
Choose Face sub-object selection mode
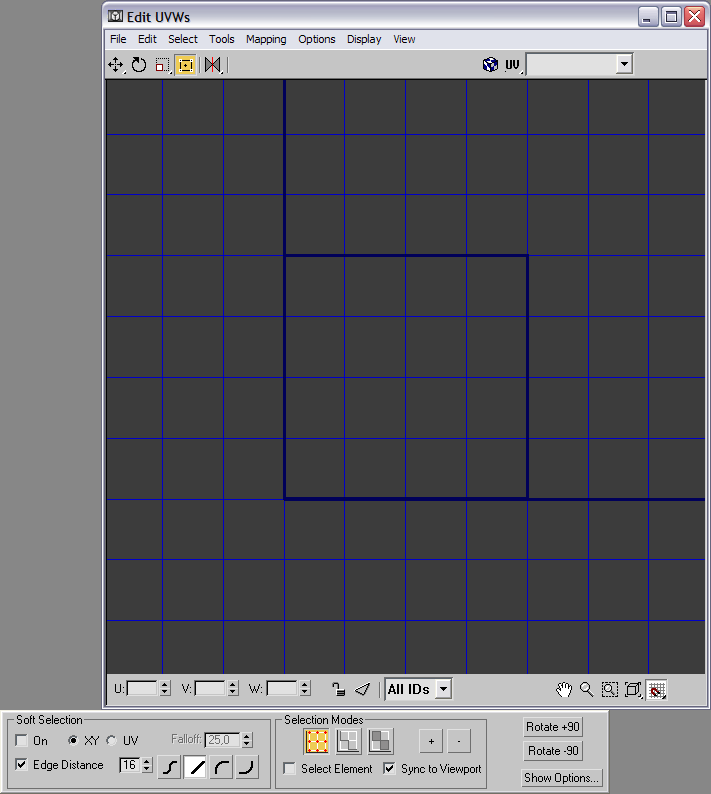click(380, 741)
